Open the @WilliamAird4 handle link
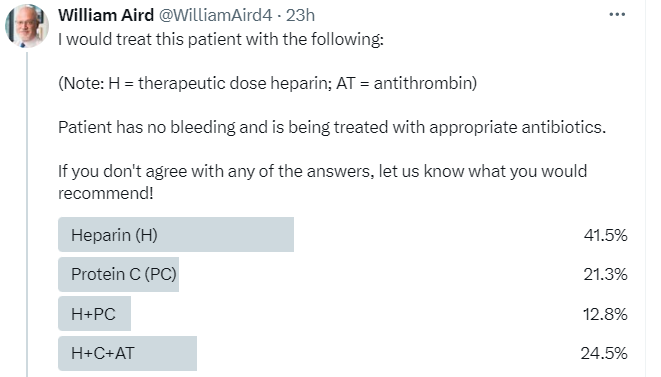This screenshot has height=377, width=661. click(215, 15)
